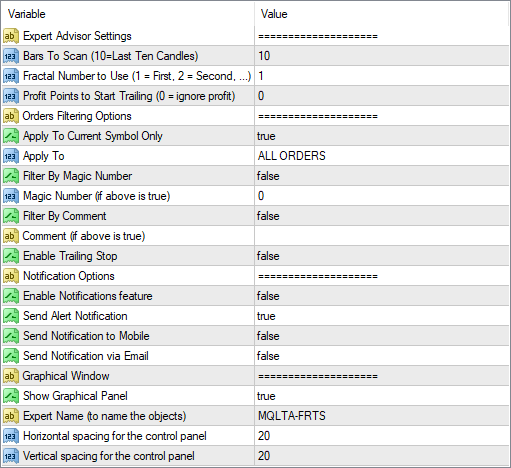Click the boolean icon next to Filter By Magic Number

(11, 176)
